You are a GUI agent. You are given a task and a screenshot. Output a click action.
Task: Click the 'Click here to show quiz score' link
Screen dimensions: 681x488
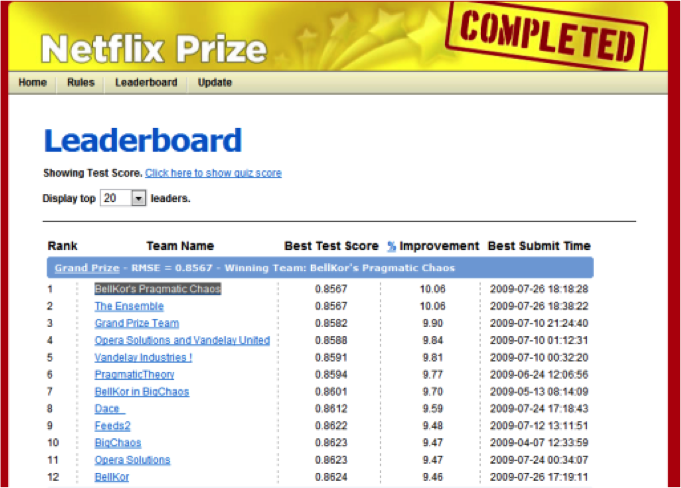tap(213, 173)
